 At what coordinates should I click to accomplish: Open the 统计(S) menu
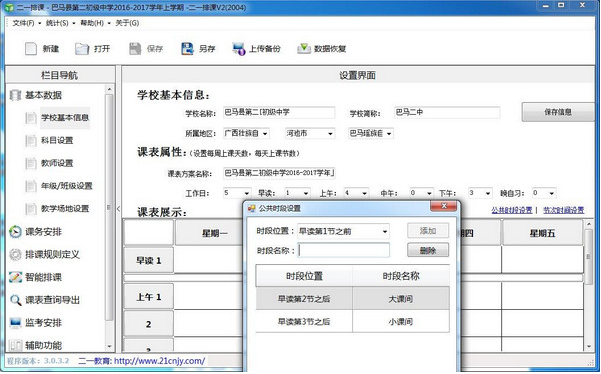tap(57, 23)
